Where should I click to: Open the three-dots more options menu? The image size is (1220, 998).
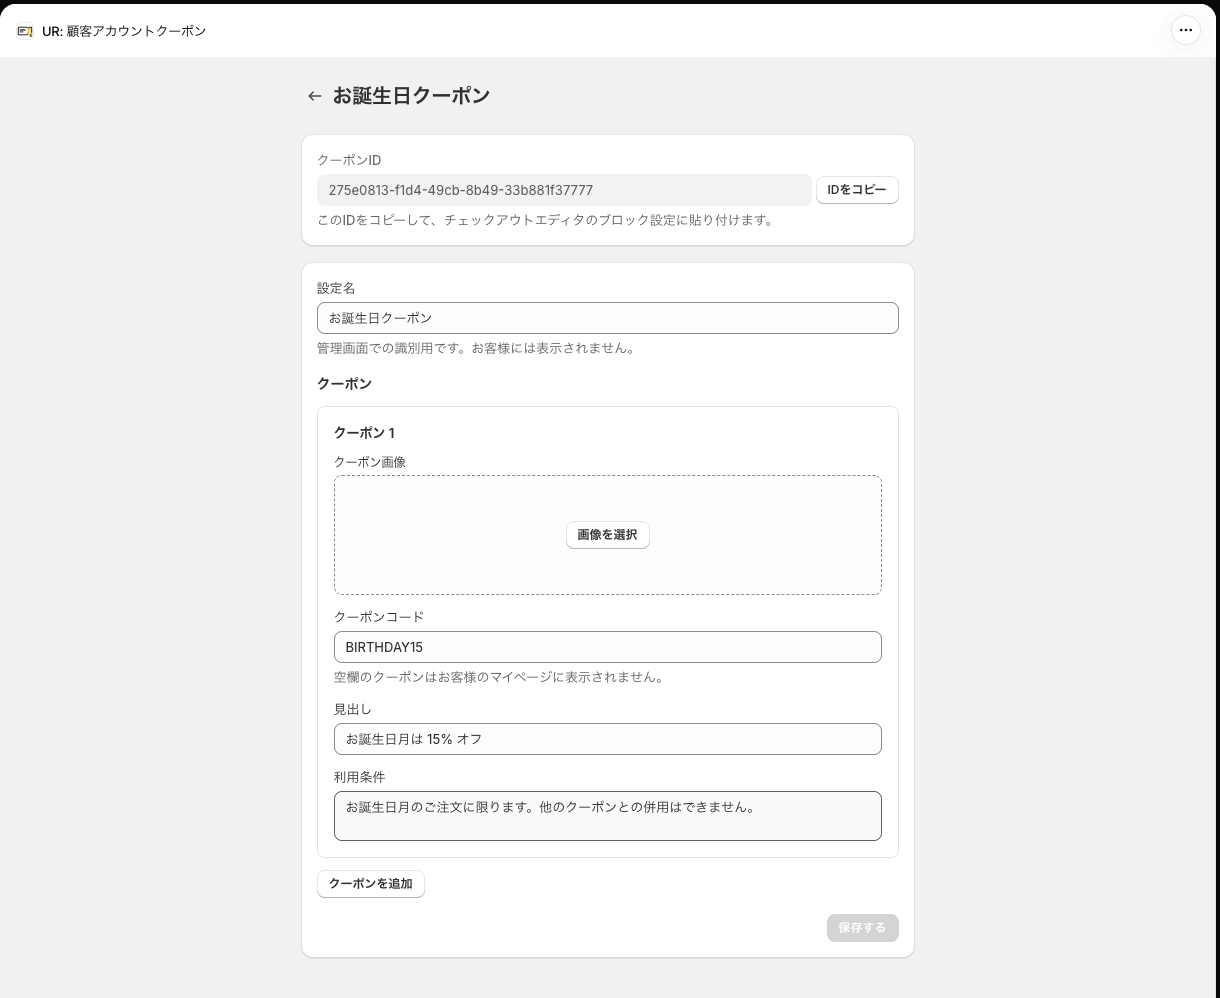pos(1185,30)
